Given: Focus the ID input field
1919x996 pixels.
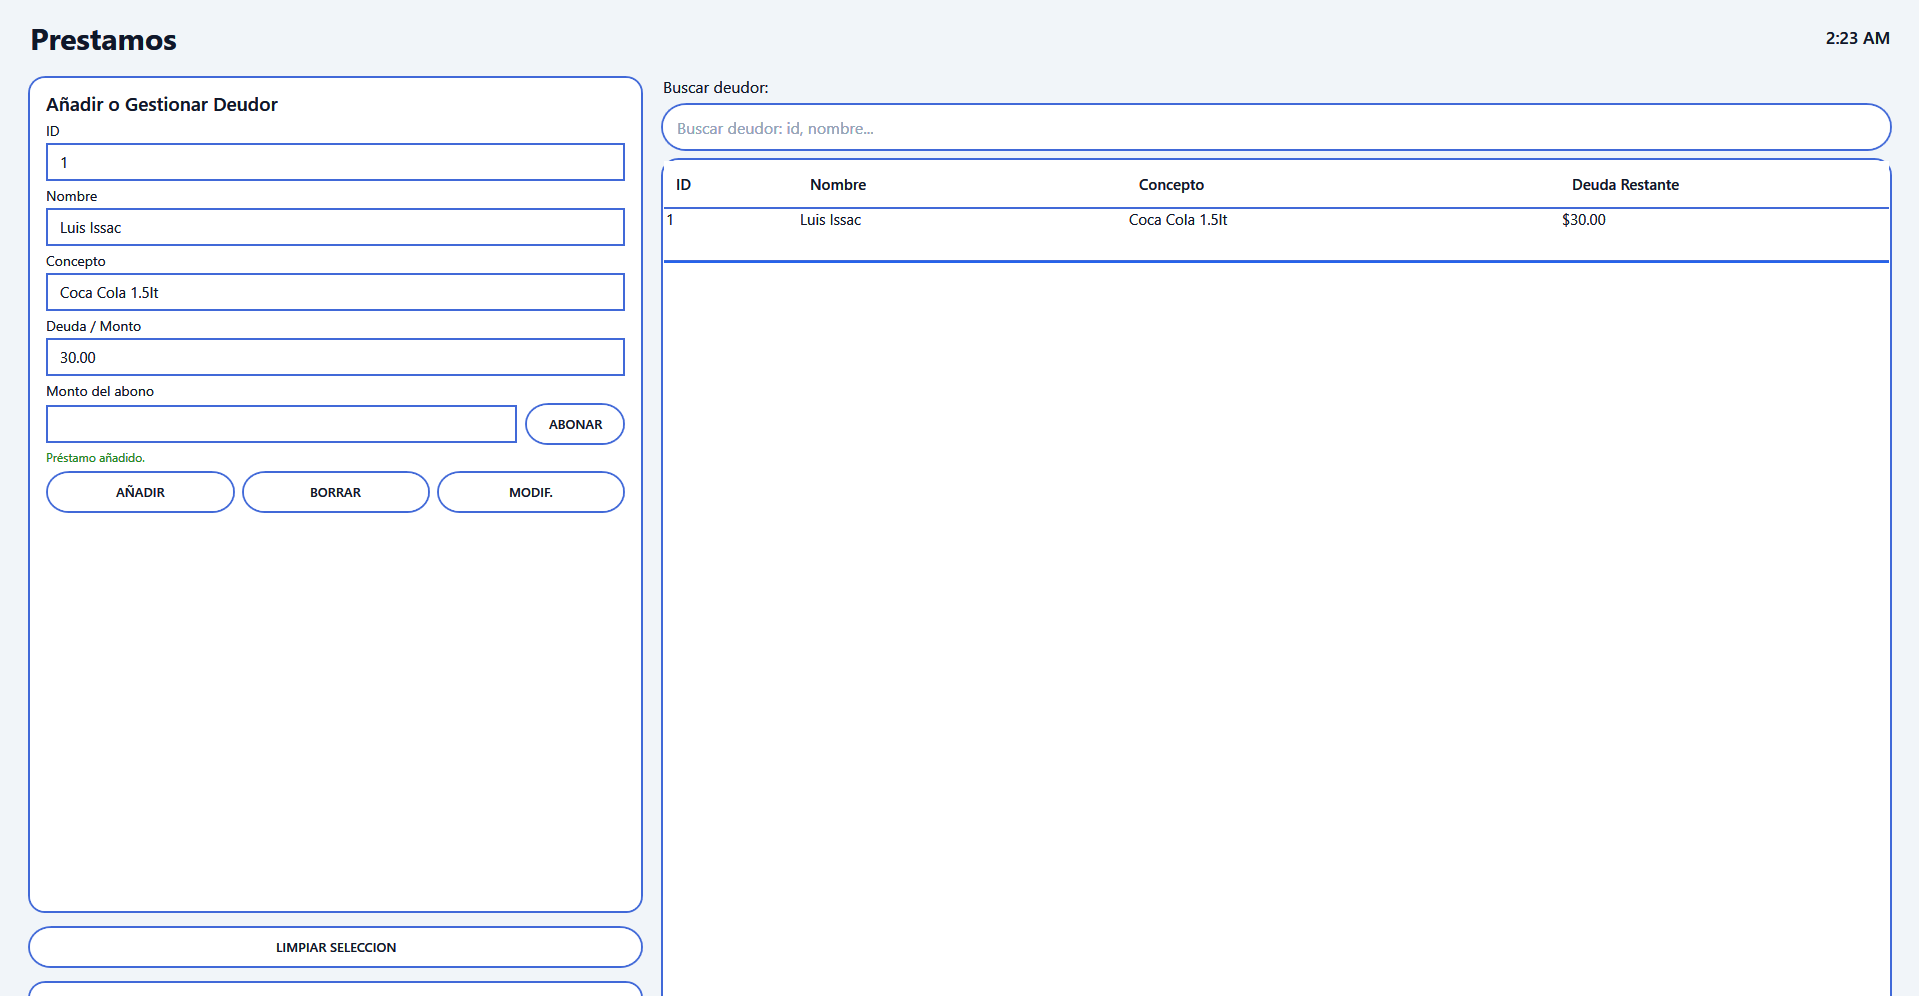Looking at the screenshot, I should [x=336, y=162].
